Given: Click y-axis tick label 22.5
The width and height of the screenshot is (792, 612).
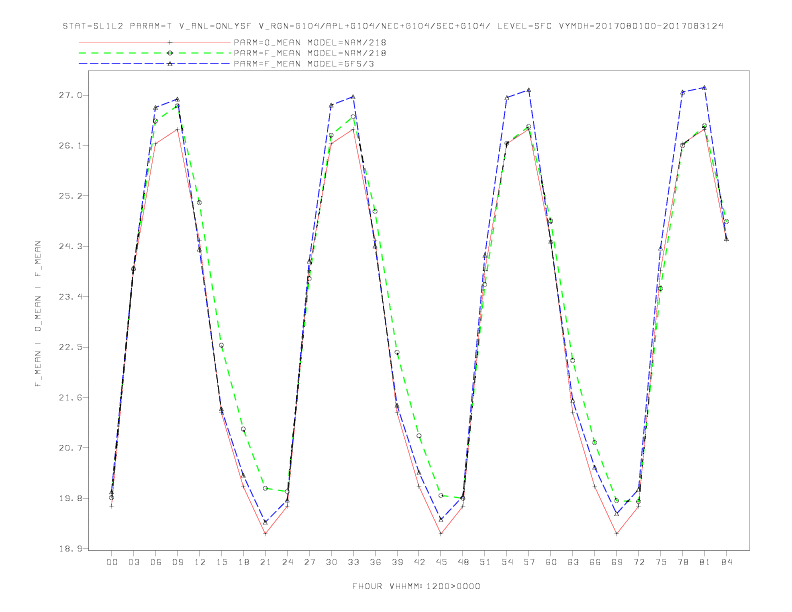Looking at the screenshot, I should 70,347.
